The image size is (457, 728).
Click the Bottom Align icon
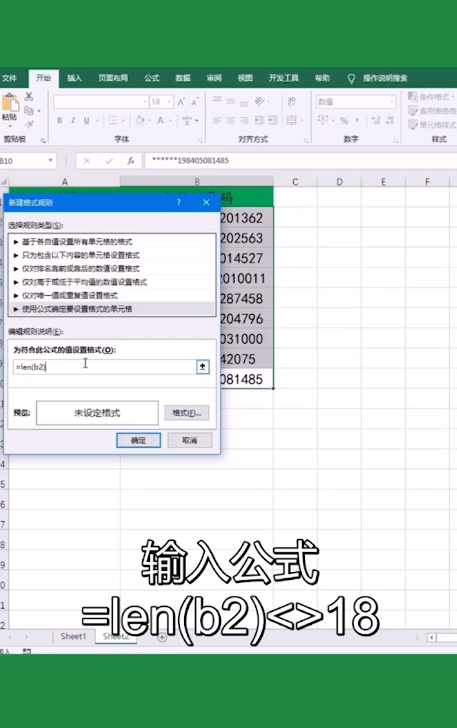click(244, 103)
